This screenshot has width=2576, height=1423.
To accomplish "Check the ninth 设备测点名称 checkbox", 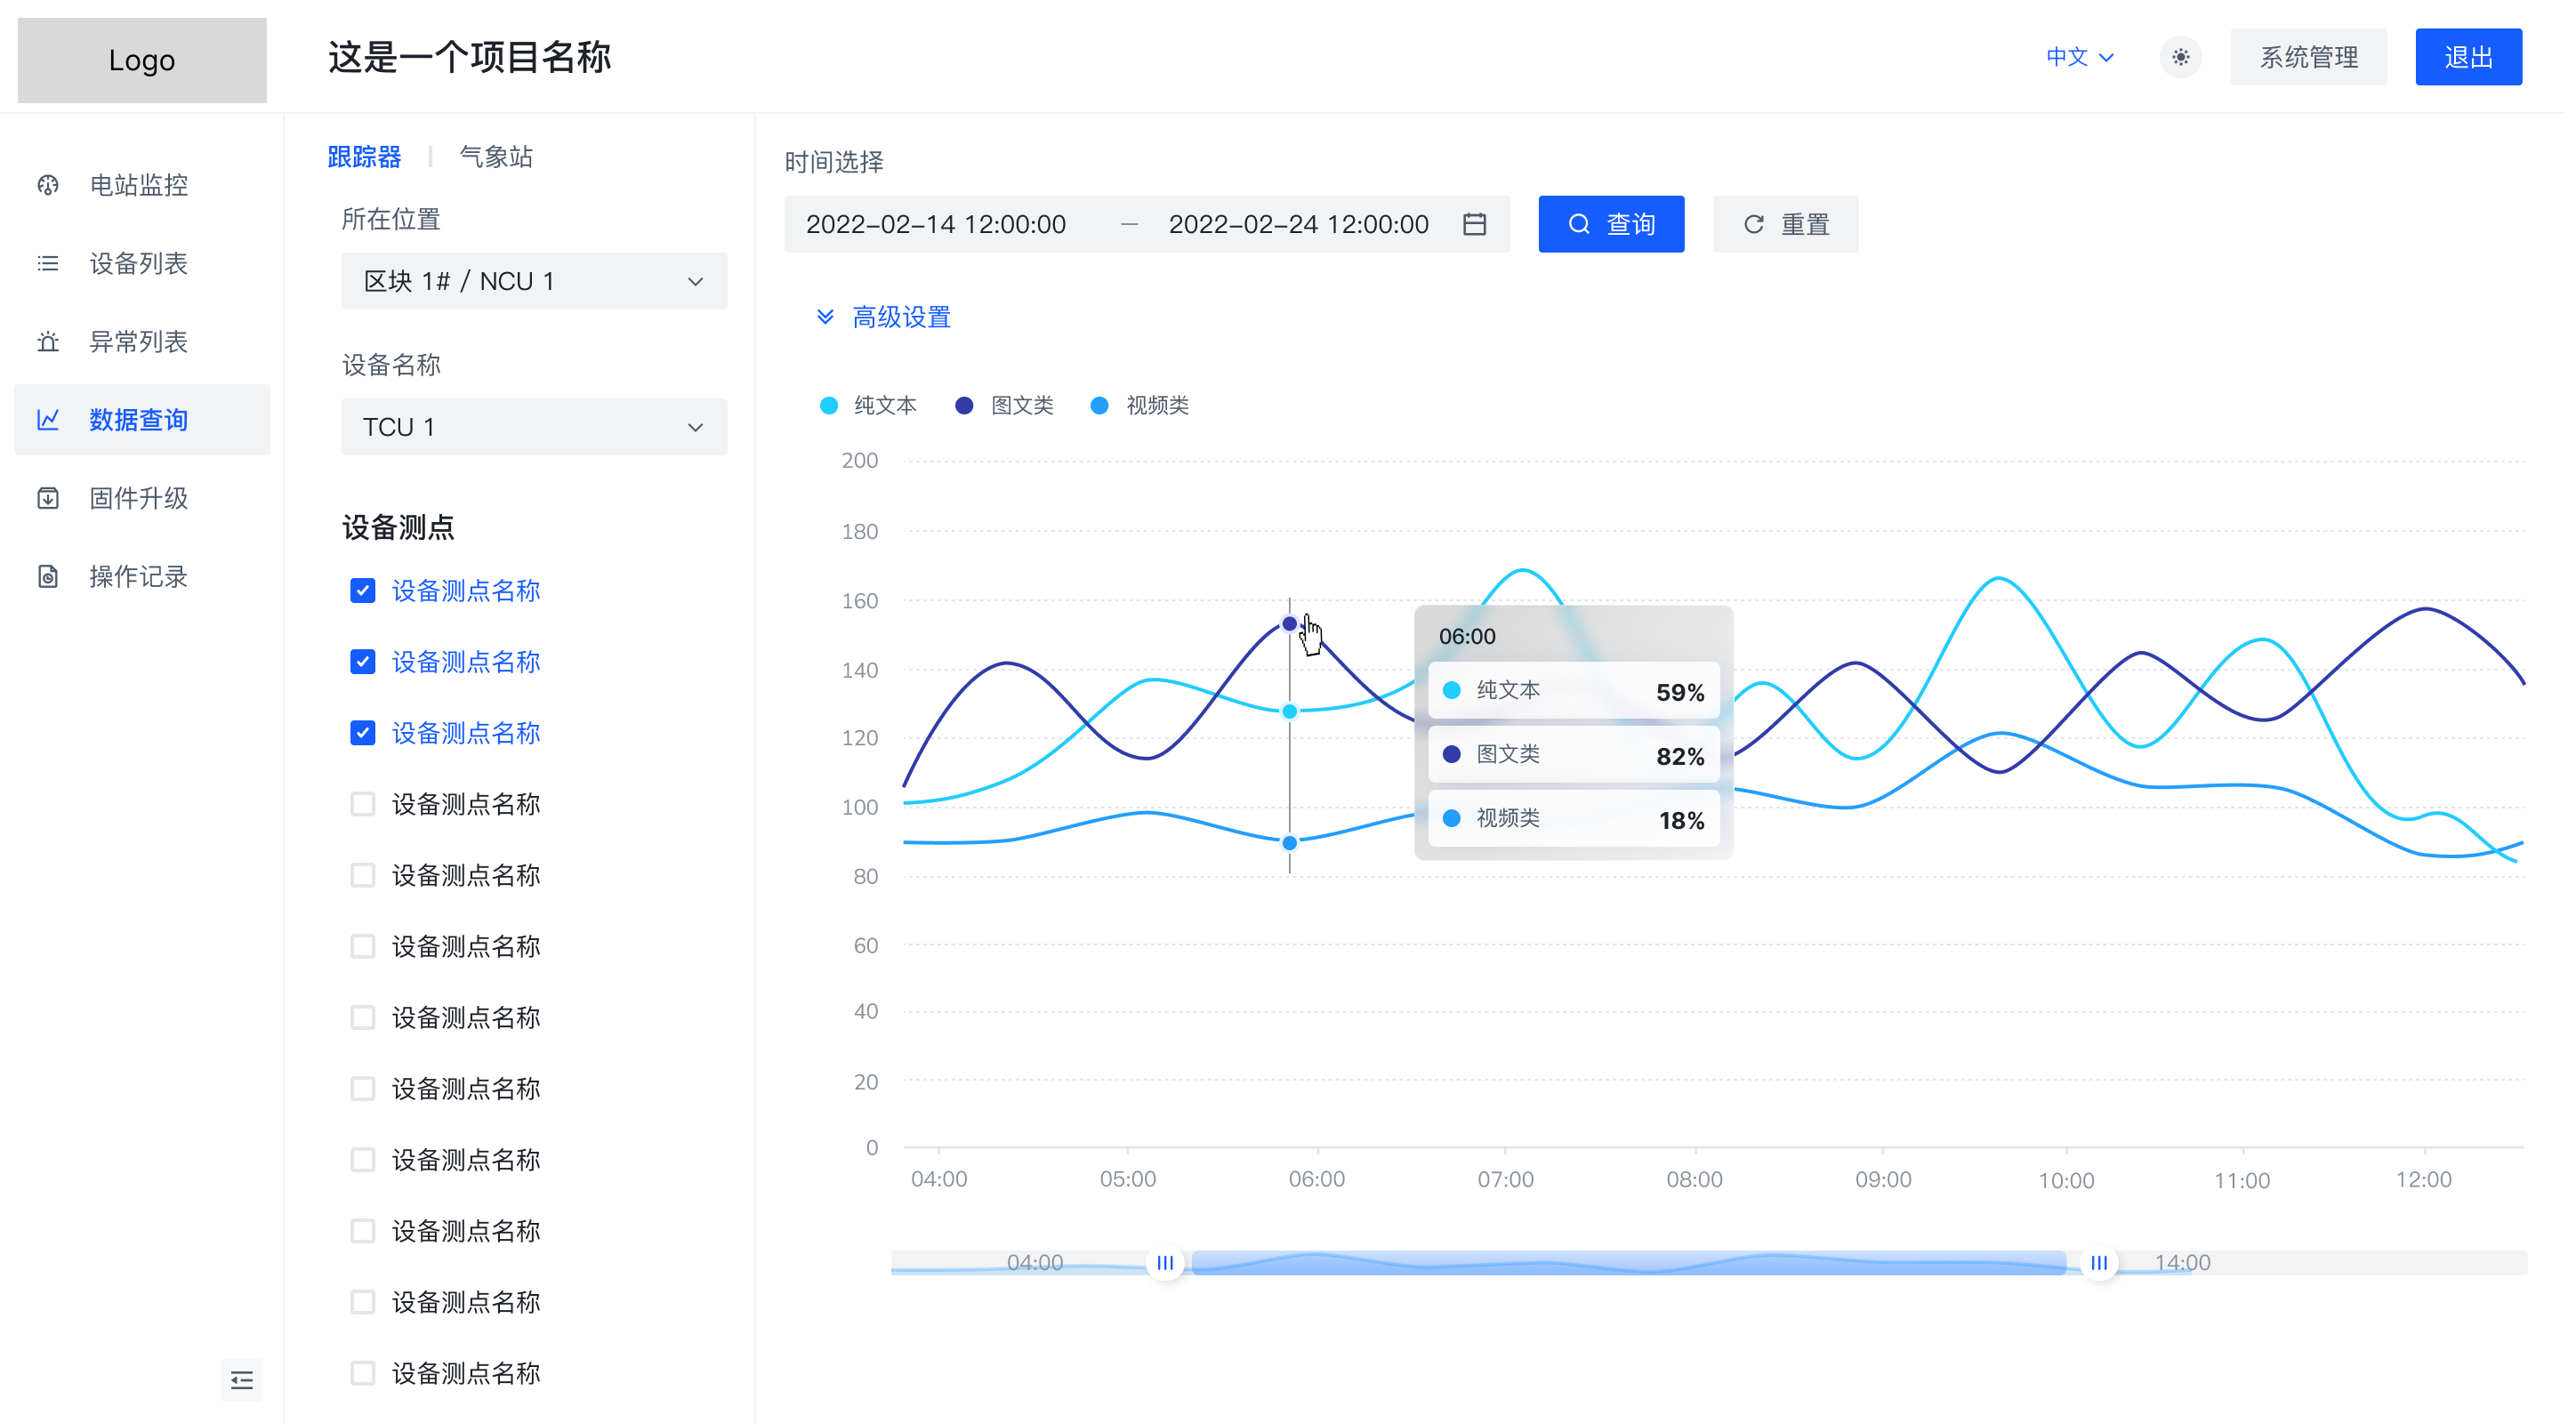I will point(363,1159).
